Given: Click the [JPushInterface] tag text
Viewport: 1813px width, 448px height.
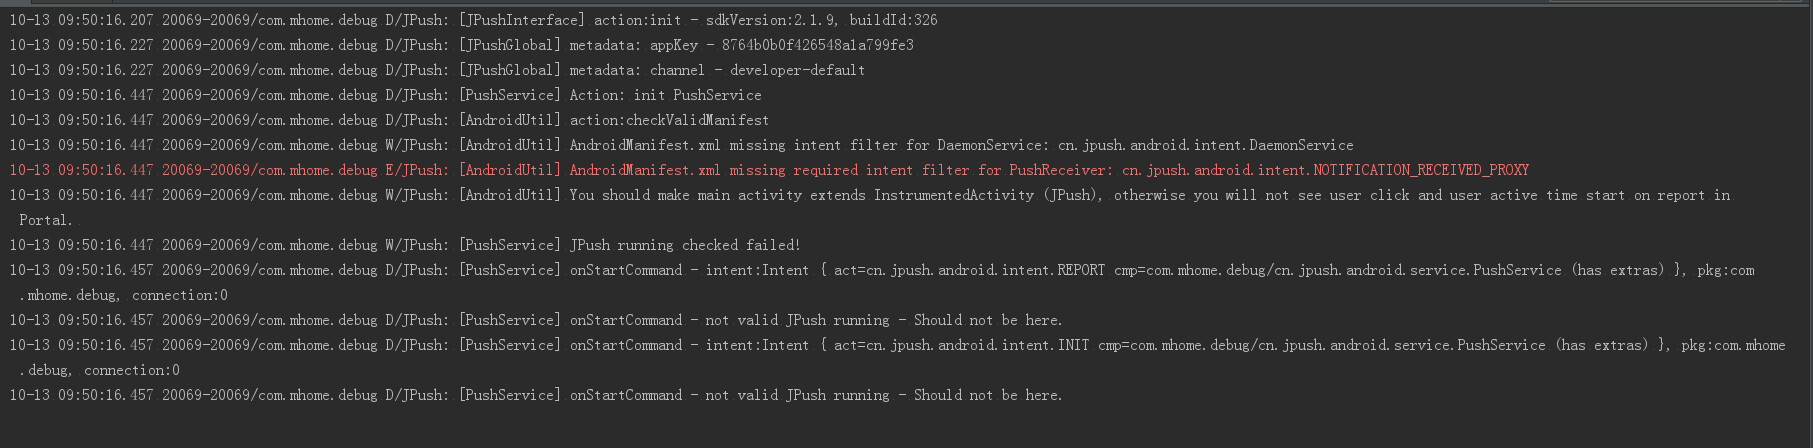Looking at the screenshot, I should 522,20.
